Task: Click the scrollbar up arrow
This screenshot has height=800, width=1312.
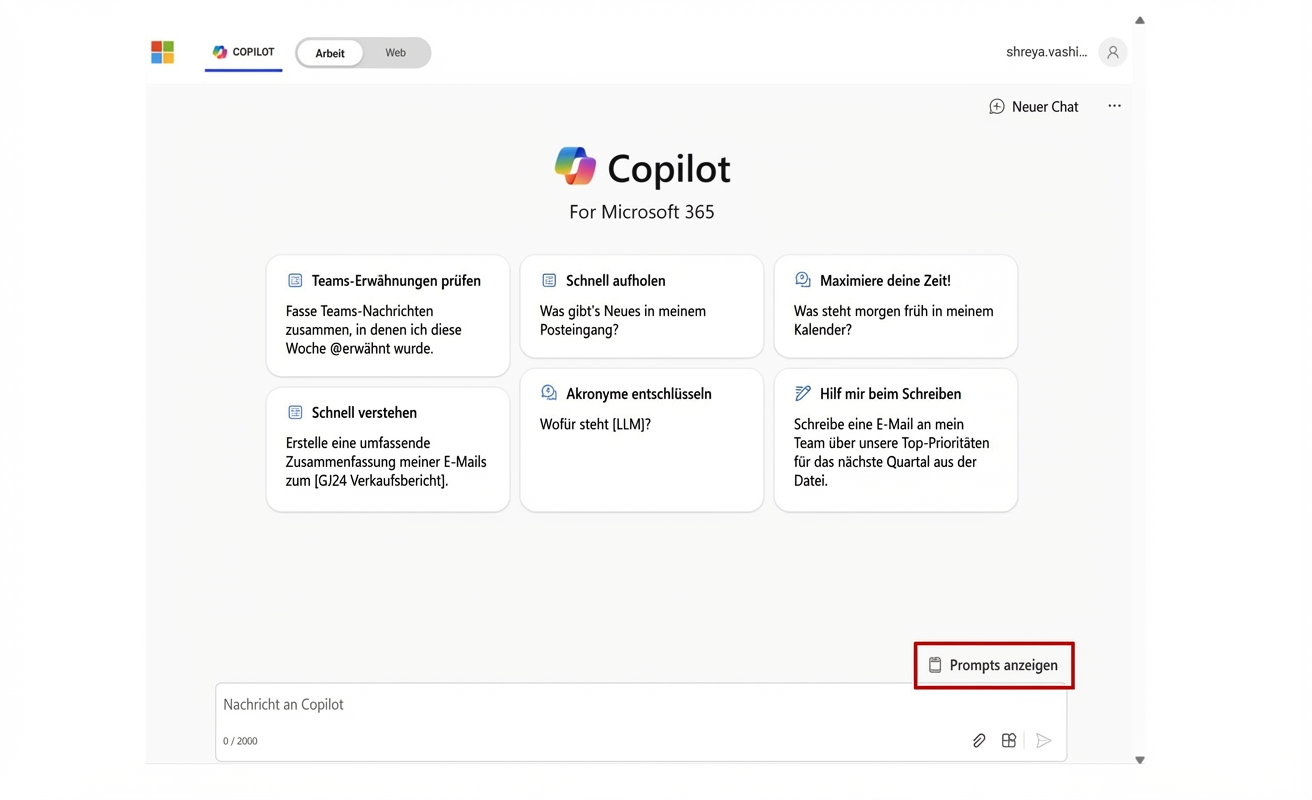Action: click(x=1139, y=20)
